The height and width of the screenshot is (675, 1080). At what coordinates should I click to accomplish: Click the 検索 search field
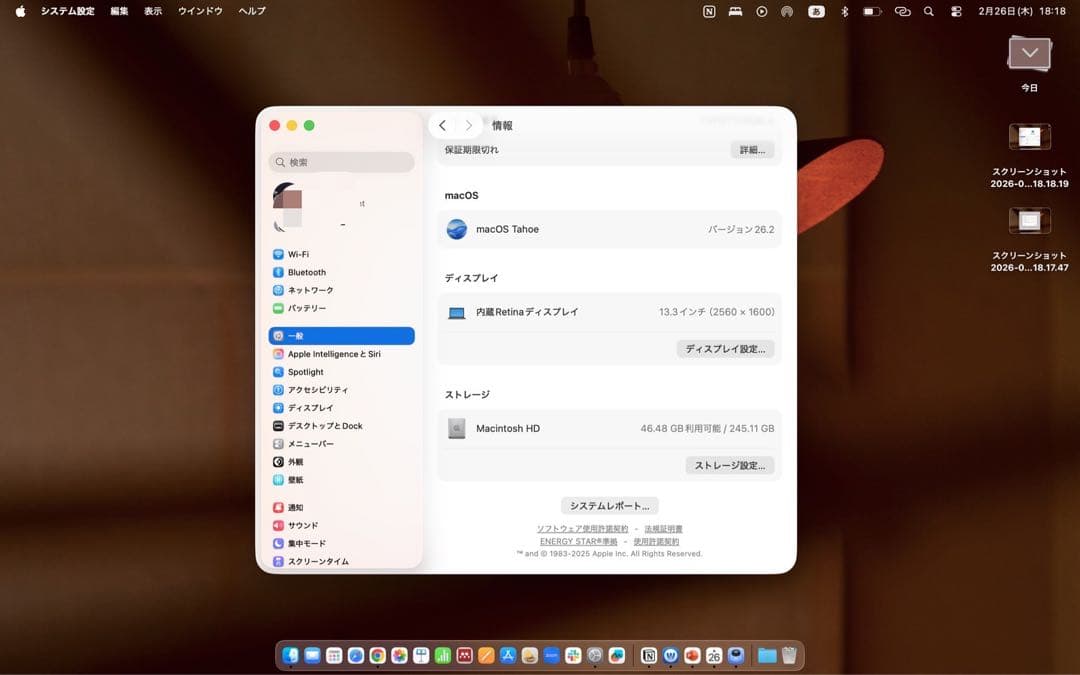point(341,162)
